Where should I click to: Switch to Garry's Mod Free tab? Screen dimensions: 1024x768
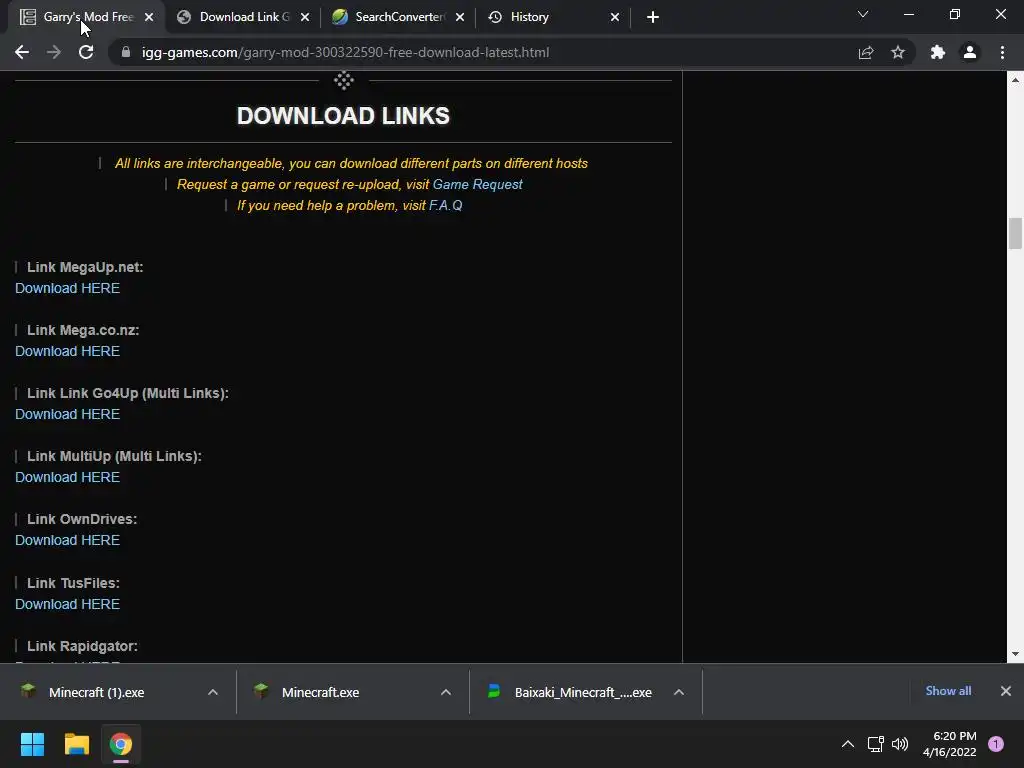[x=87, y=17]
